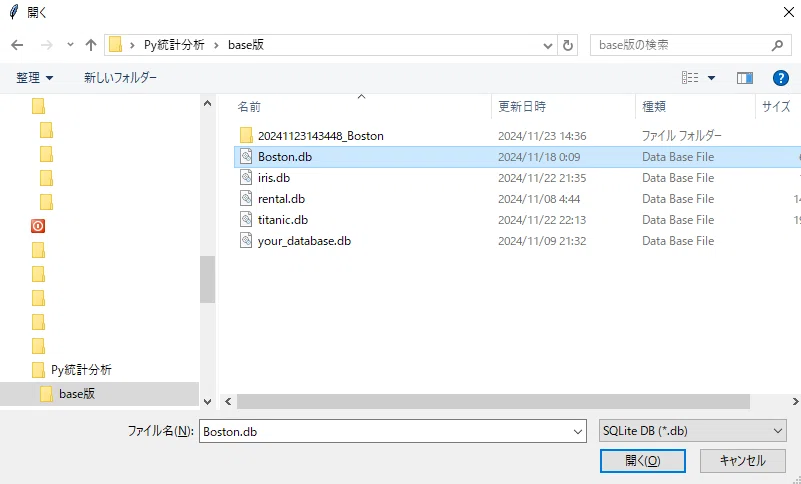This screenshot has height=484, width=801.
Task: Click the 20241123143448_Boston folder icon
Action: [246, 135]
